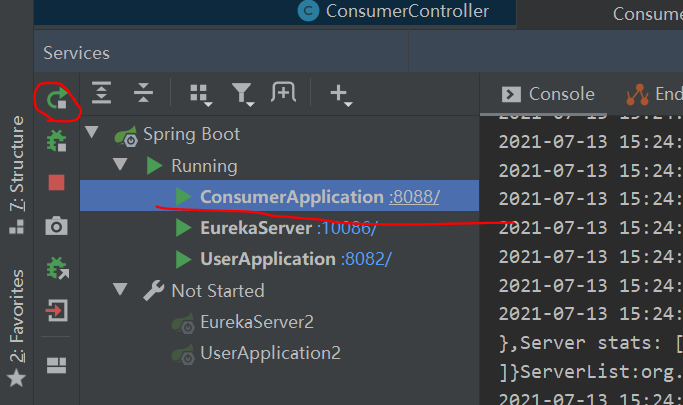Click the Open in New Tab icon
Viewport: 683px width, 405px height.
click(284, 92)
